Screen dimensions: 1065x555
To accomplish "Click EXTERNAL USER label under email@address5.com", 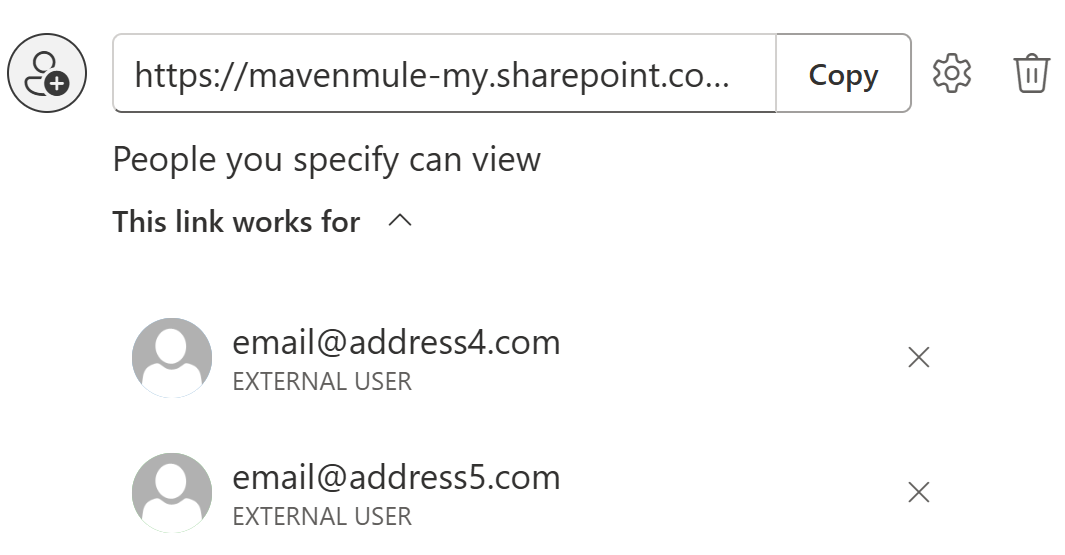I will [x=322, y=516].
